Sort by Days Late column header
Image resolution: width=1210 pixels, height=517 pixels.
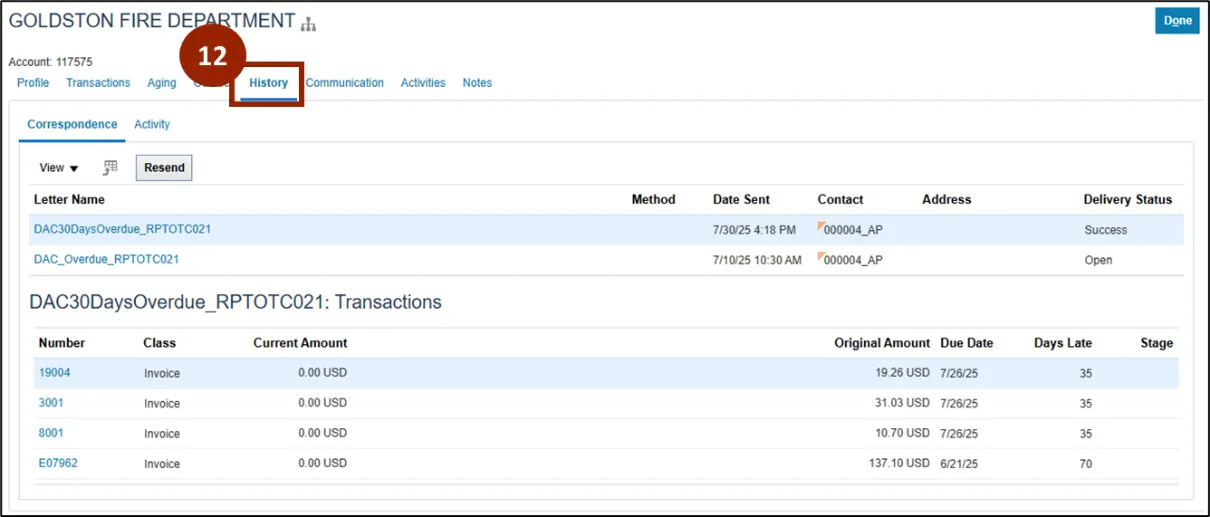tap(1062, 343)
